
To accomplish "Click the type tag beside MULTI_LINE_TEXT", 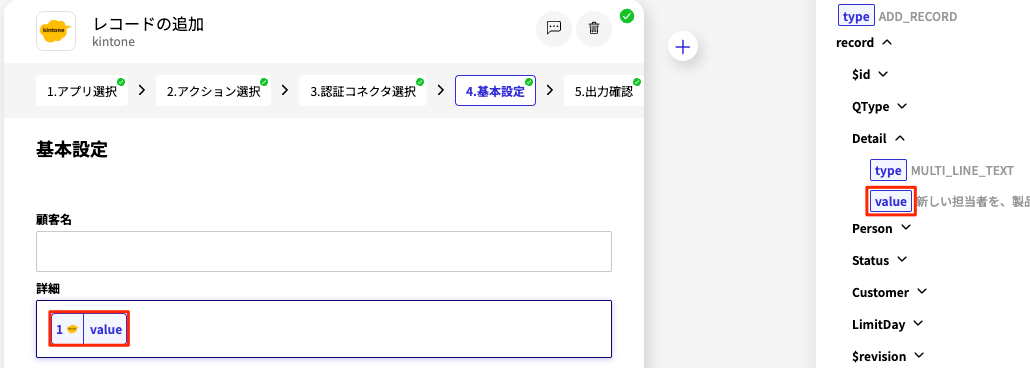I will click(888, 170).
